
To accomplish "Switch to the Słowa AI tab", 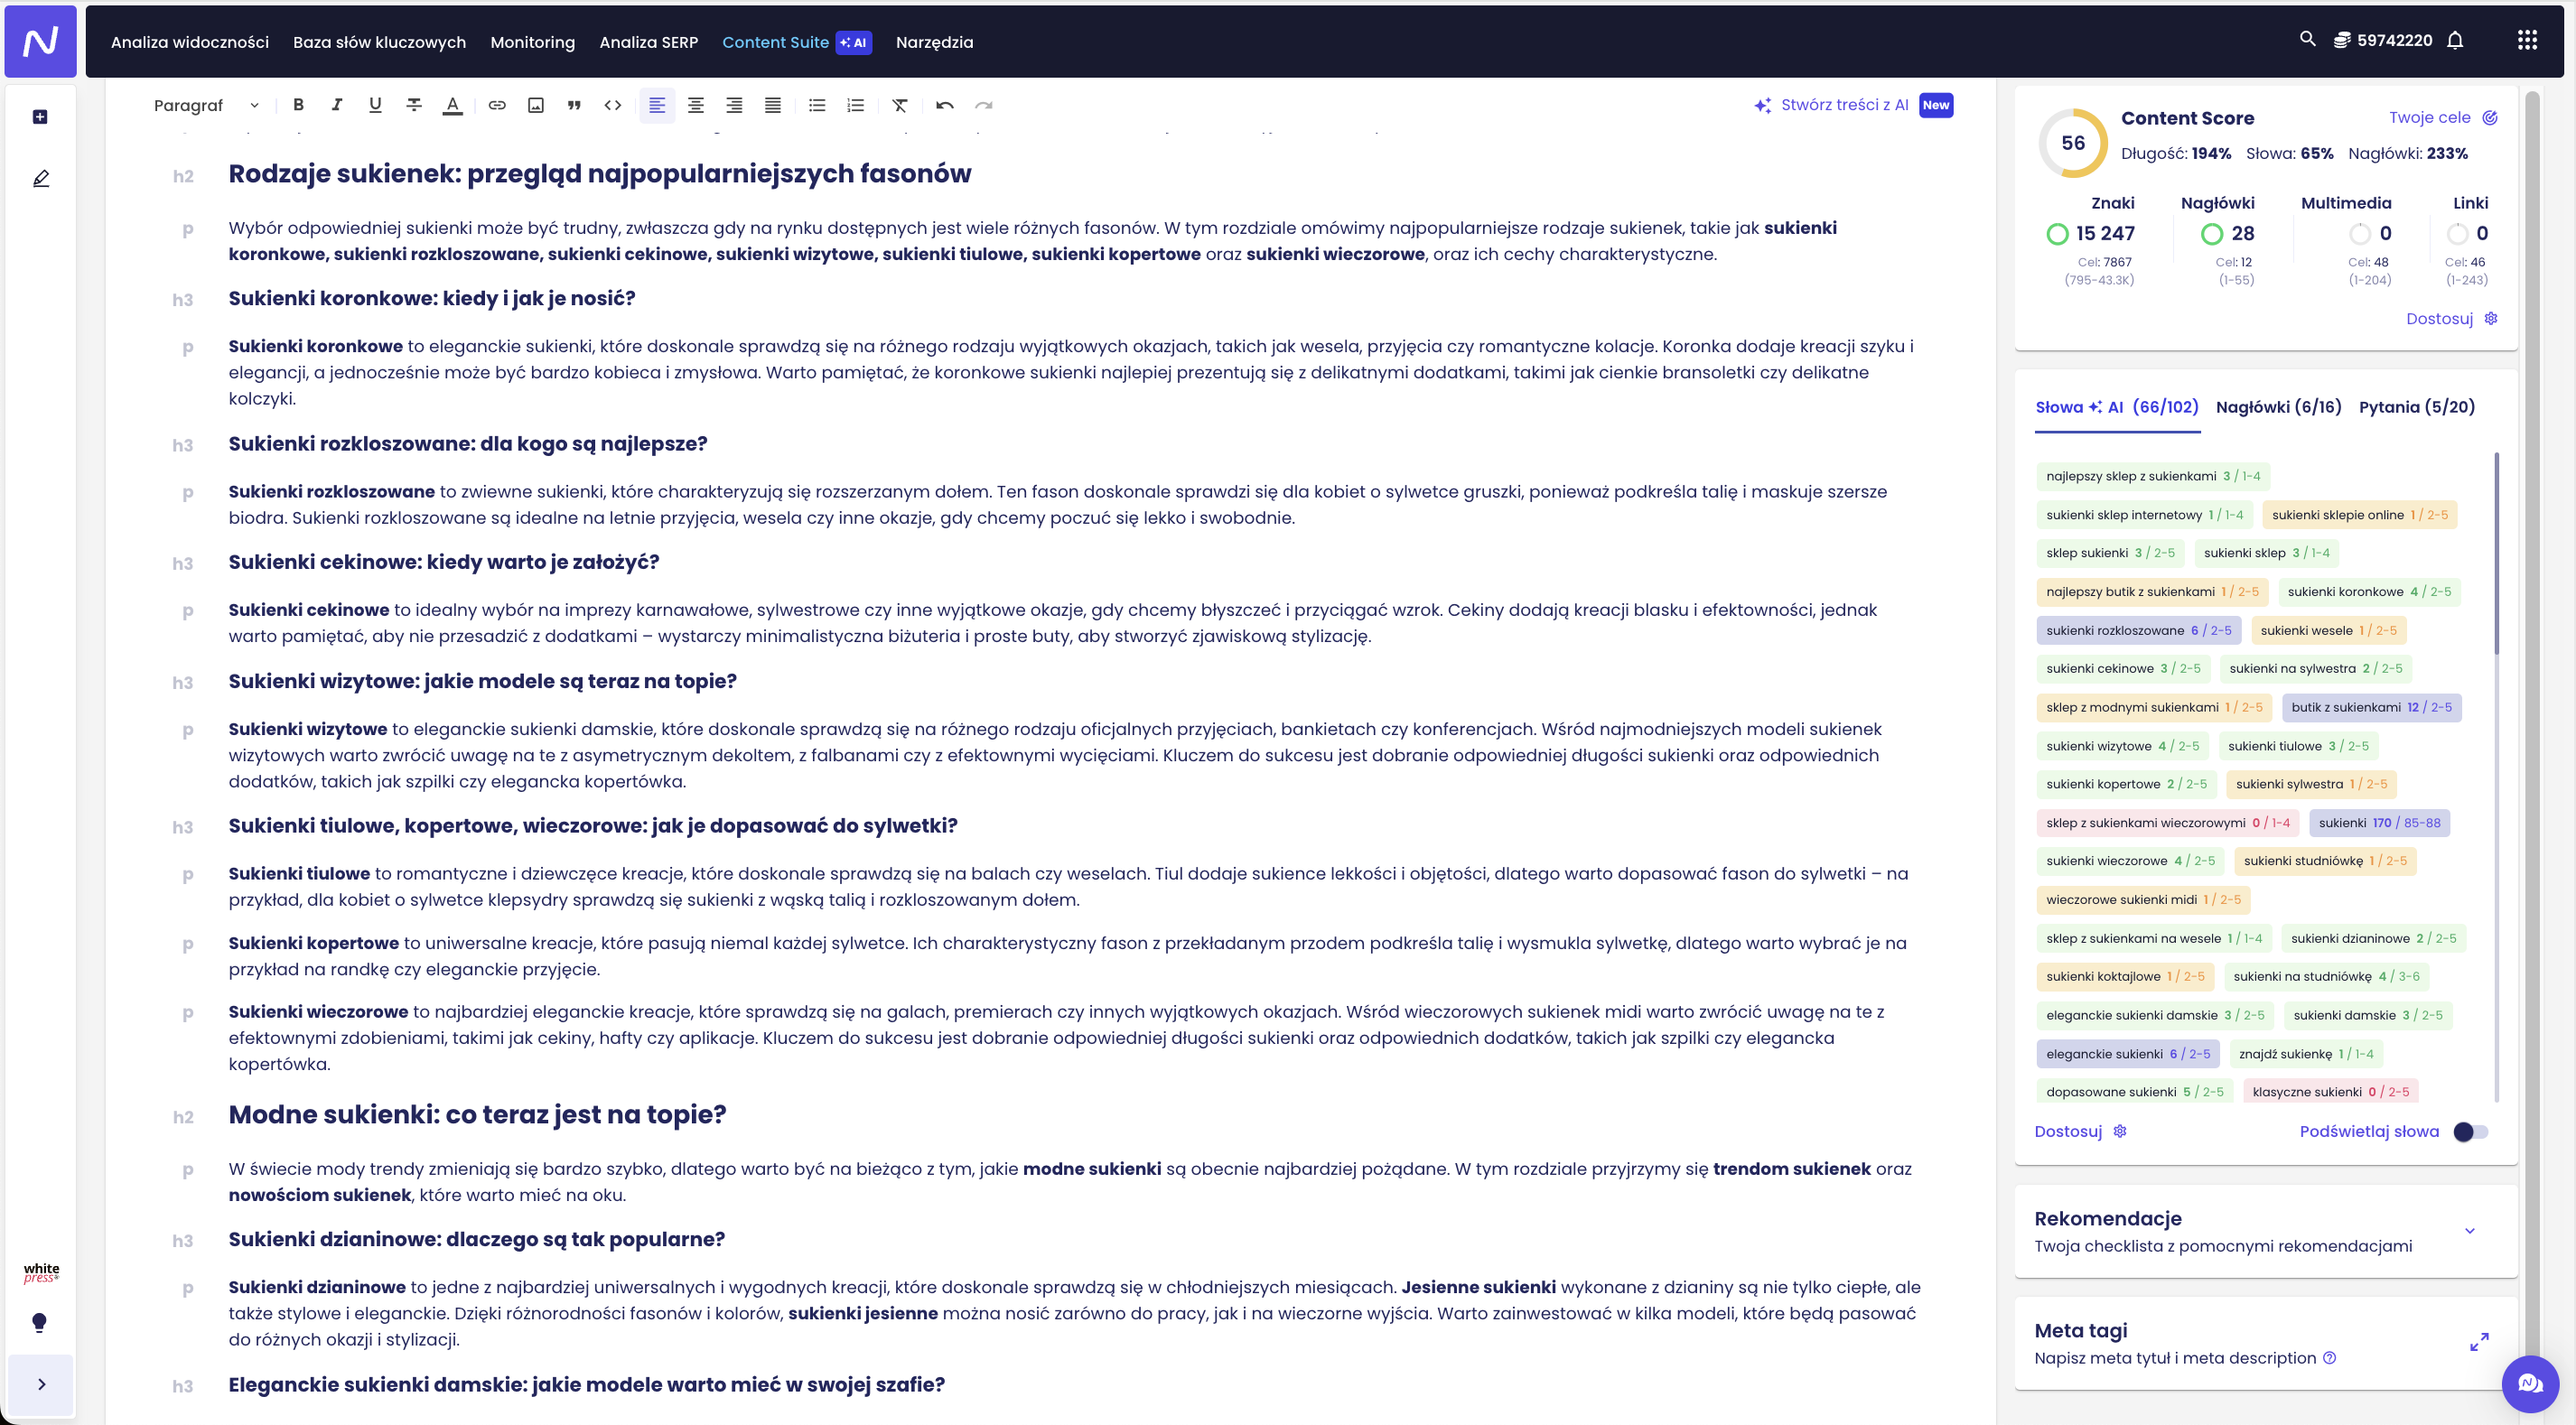I will pos(2117,407).
